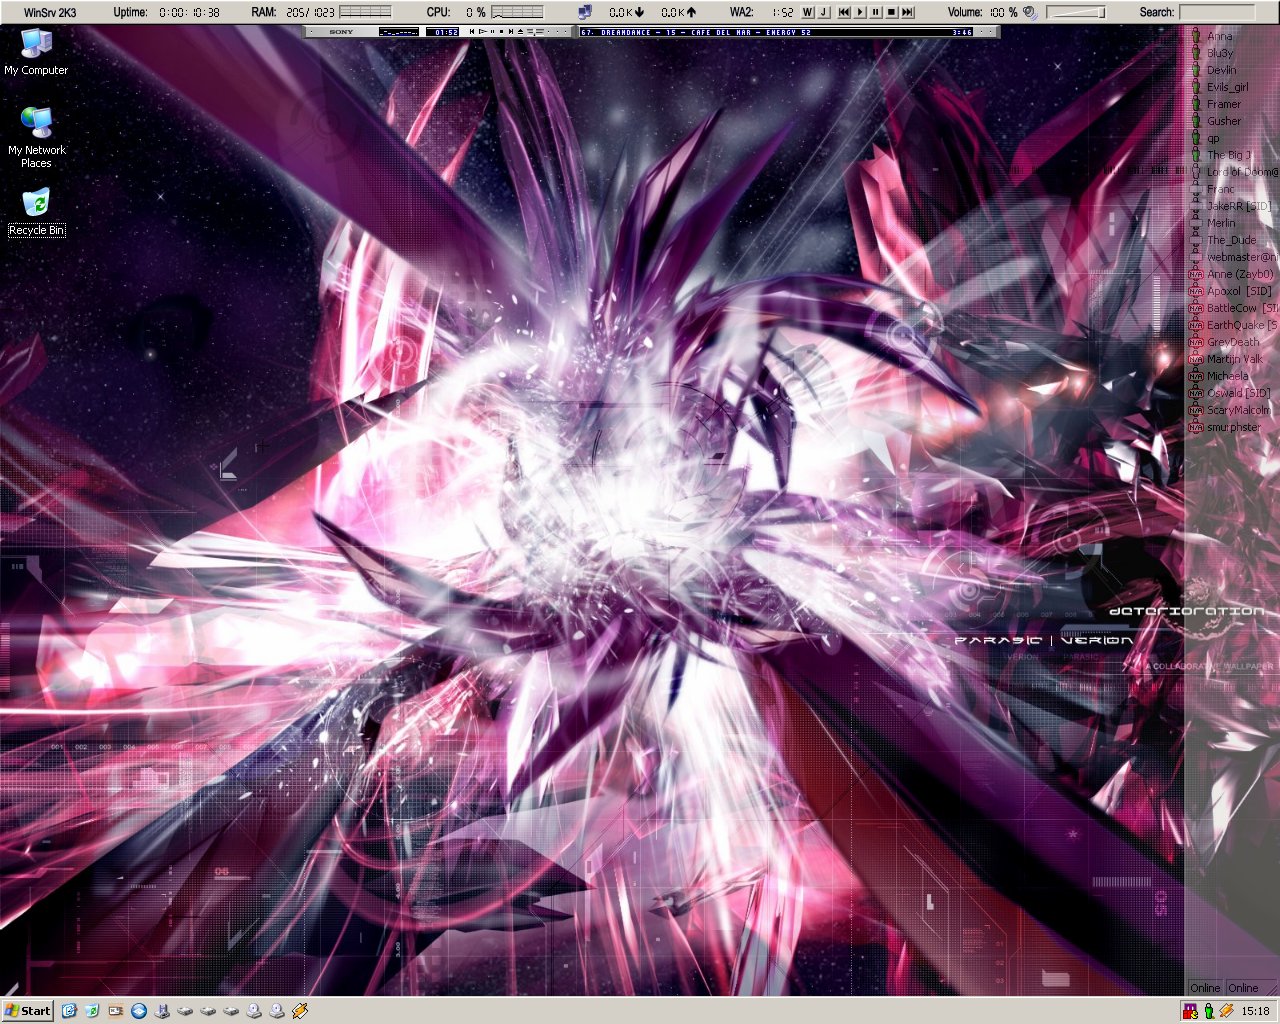Select contact ScaryMalcolm
Screen dimensions: 1280x1024
coord(1238,410)
